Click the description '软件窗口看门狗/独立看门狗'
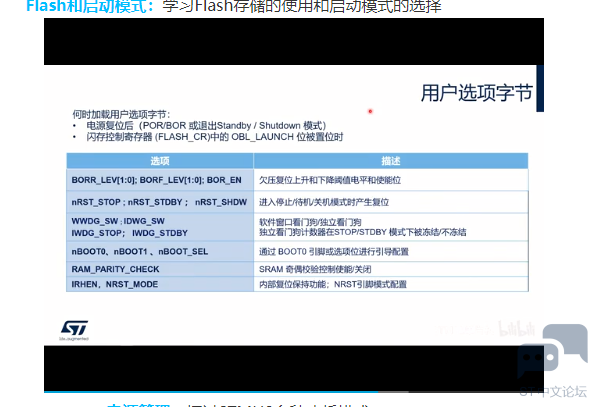The width and height of the screenshot is (596, 407). click(310, 222)
